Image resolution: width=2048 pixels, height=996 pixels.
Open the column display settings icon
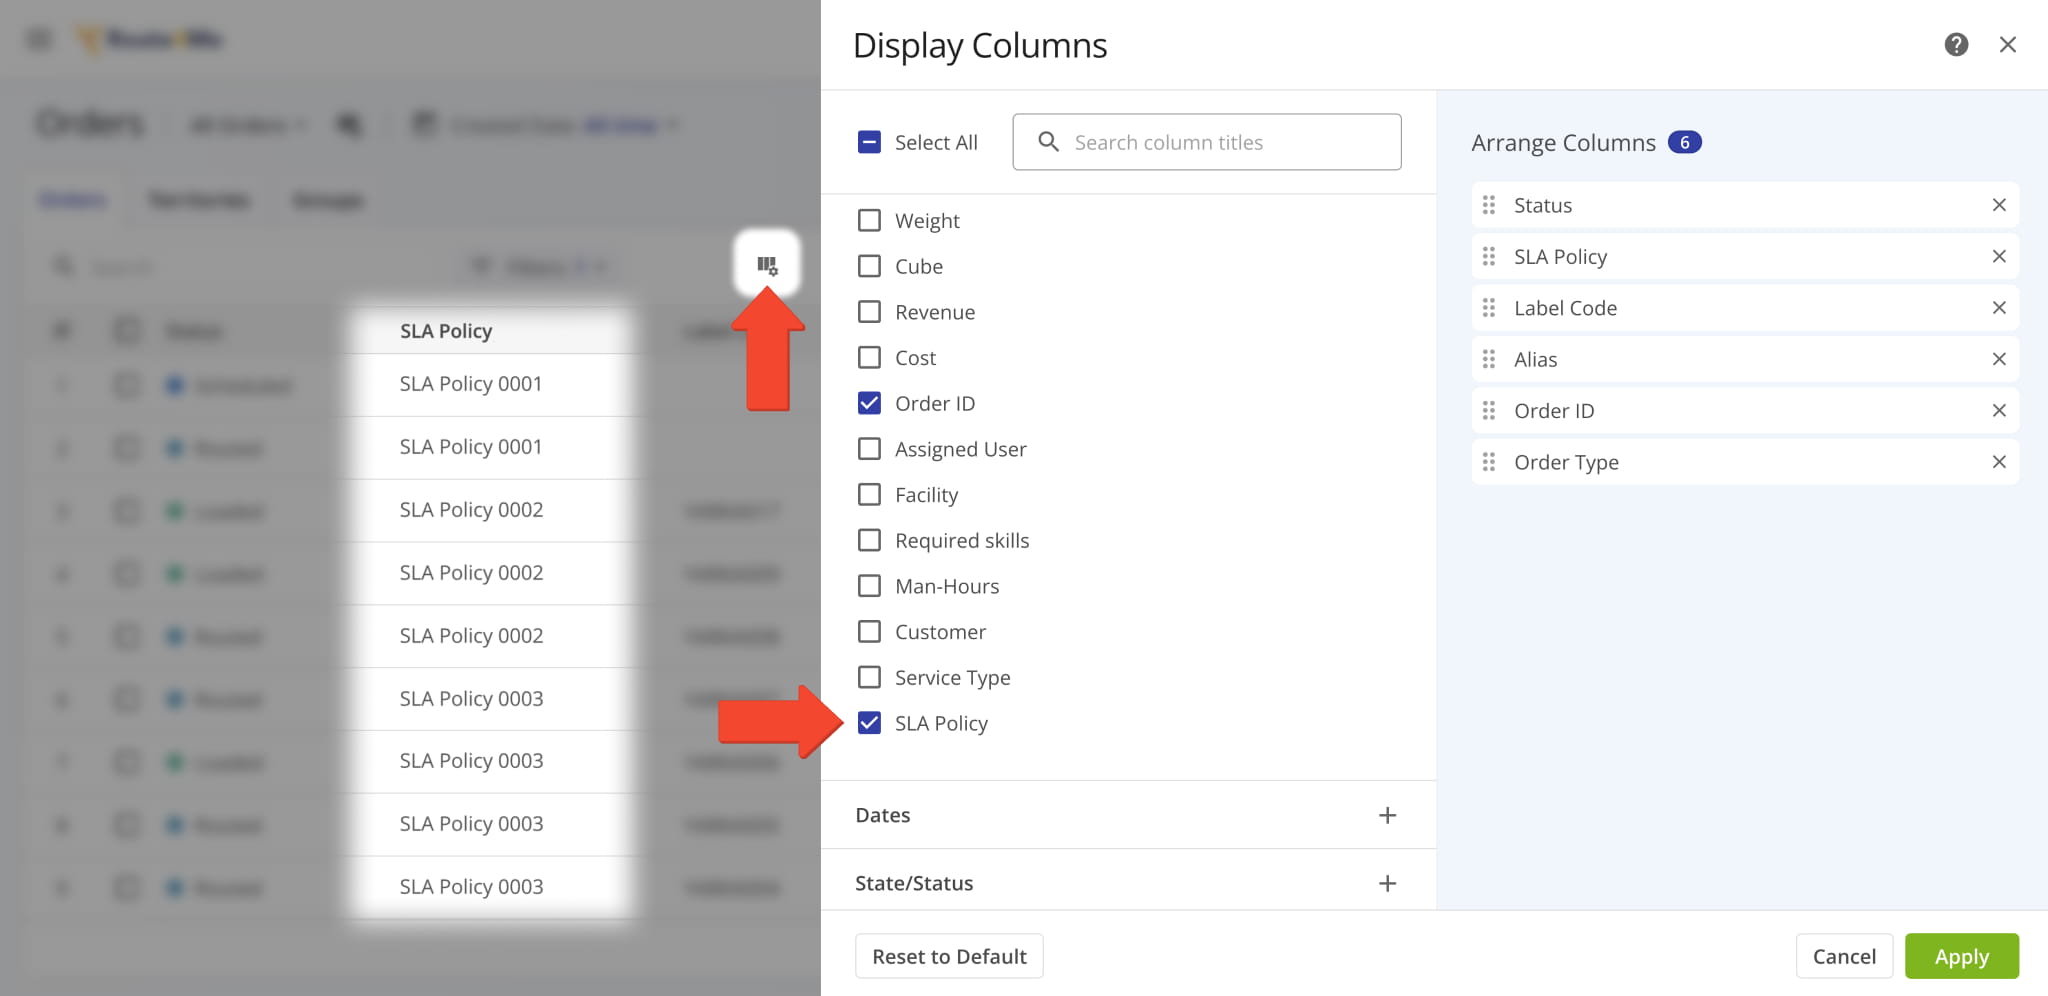(x=767, y=264)
